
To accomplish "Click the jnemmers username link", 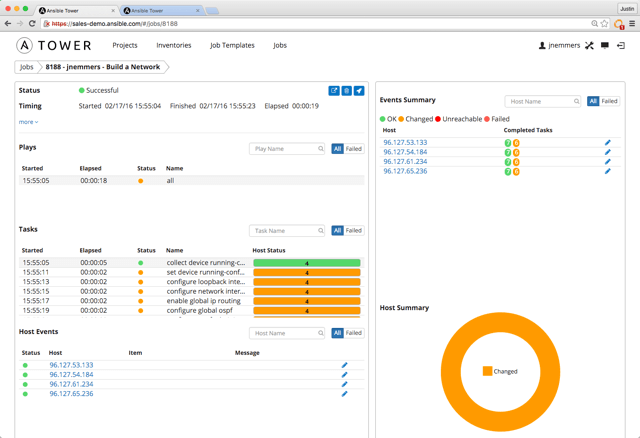I will 564,45.
